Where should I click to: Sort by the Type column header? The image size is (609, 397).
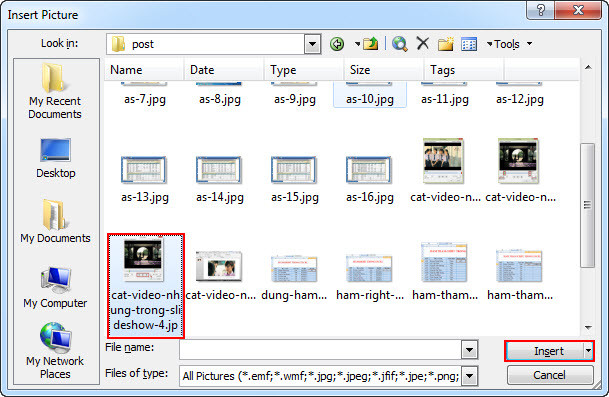(x=304, y=70)
